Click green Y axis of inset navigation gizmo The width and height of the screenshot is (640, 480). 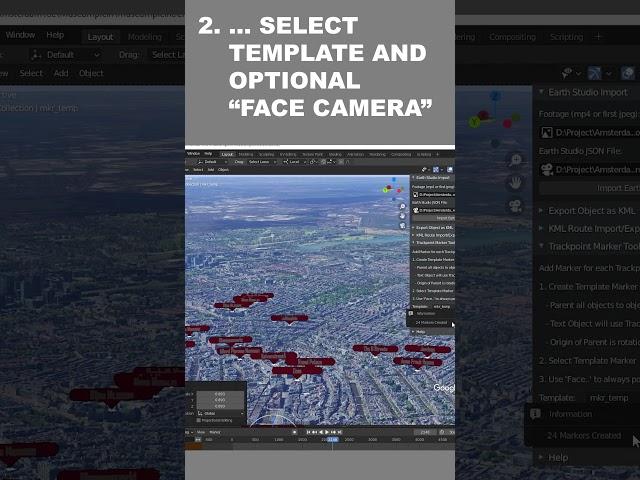(385, 190)
